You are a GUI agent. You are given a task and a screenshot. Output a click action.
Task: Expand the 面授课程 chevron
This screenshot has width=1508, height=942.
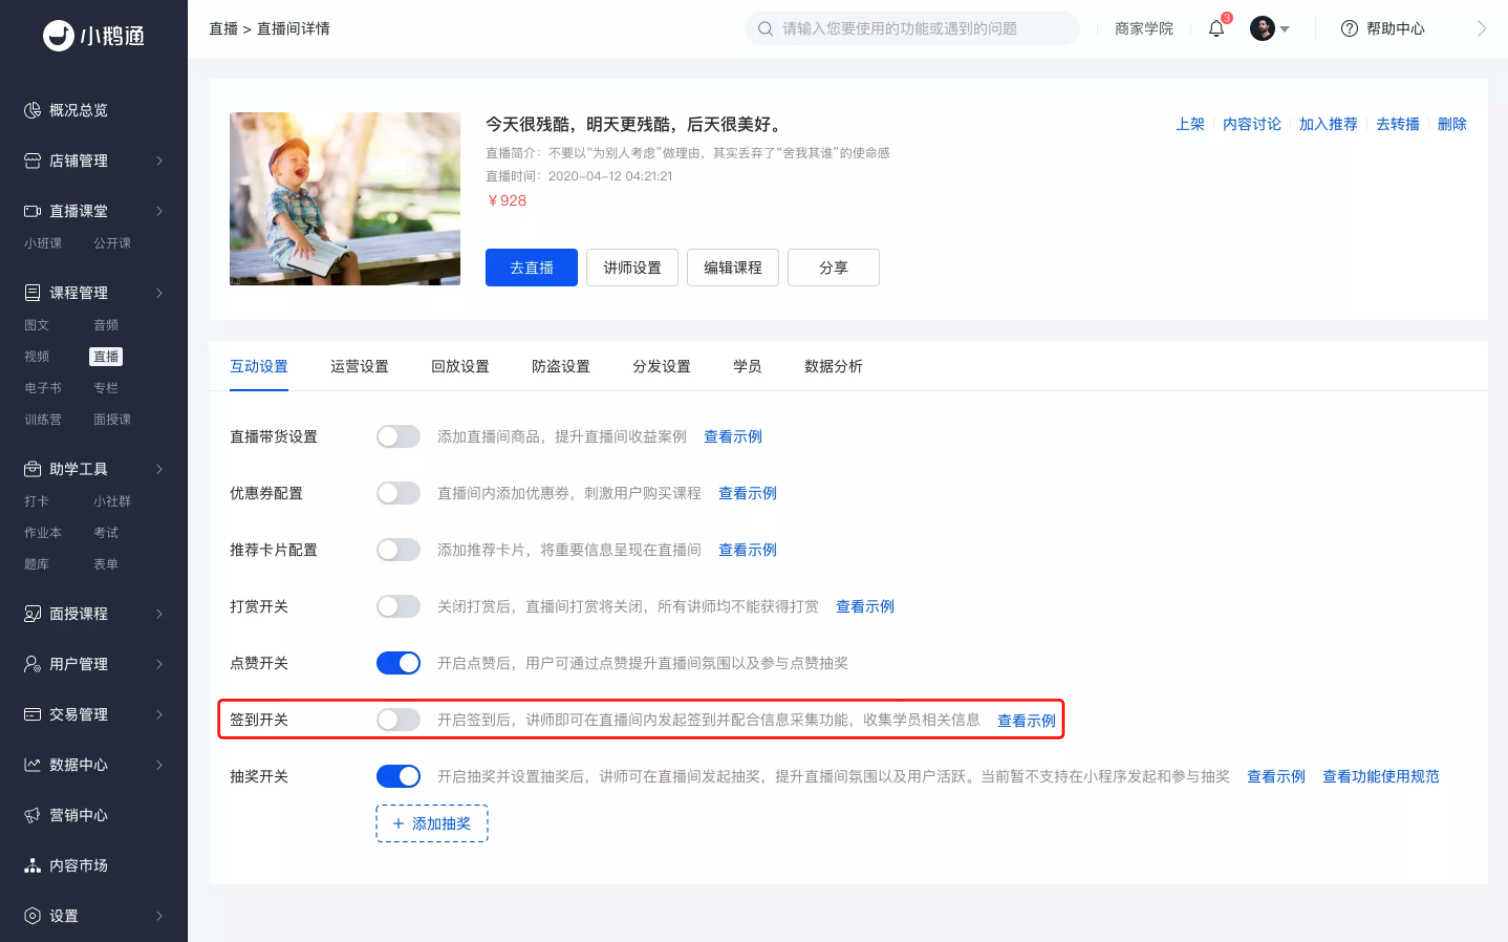(x=159, y=614)
